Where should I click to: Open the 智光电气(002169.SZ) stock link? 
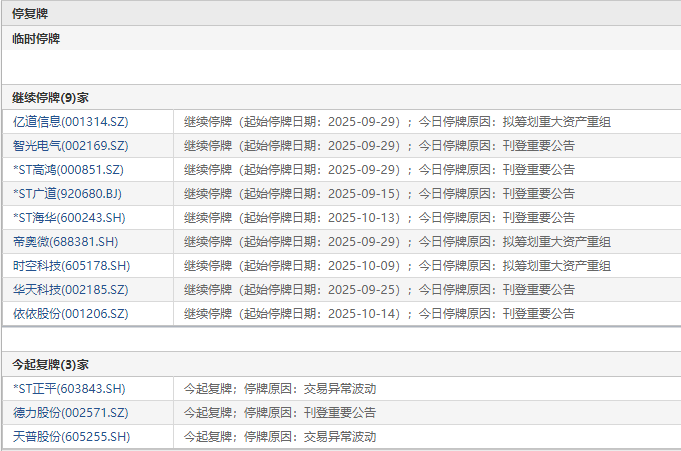pyautogui.click(x=71, y=146)
